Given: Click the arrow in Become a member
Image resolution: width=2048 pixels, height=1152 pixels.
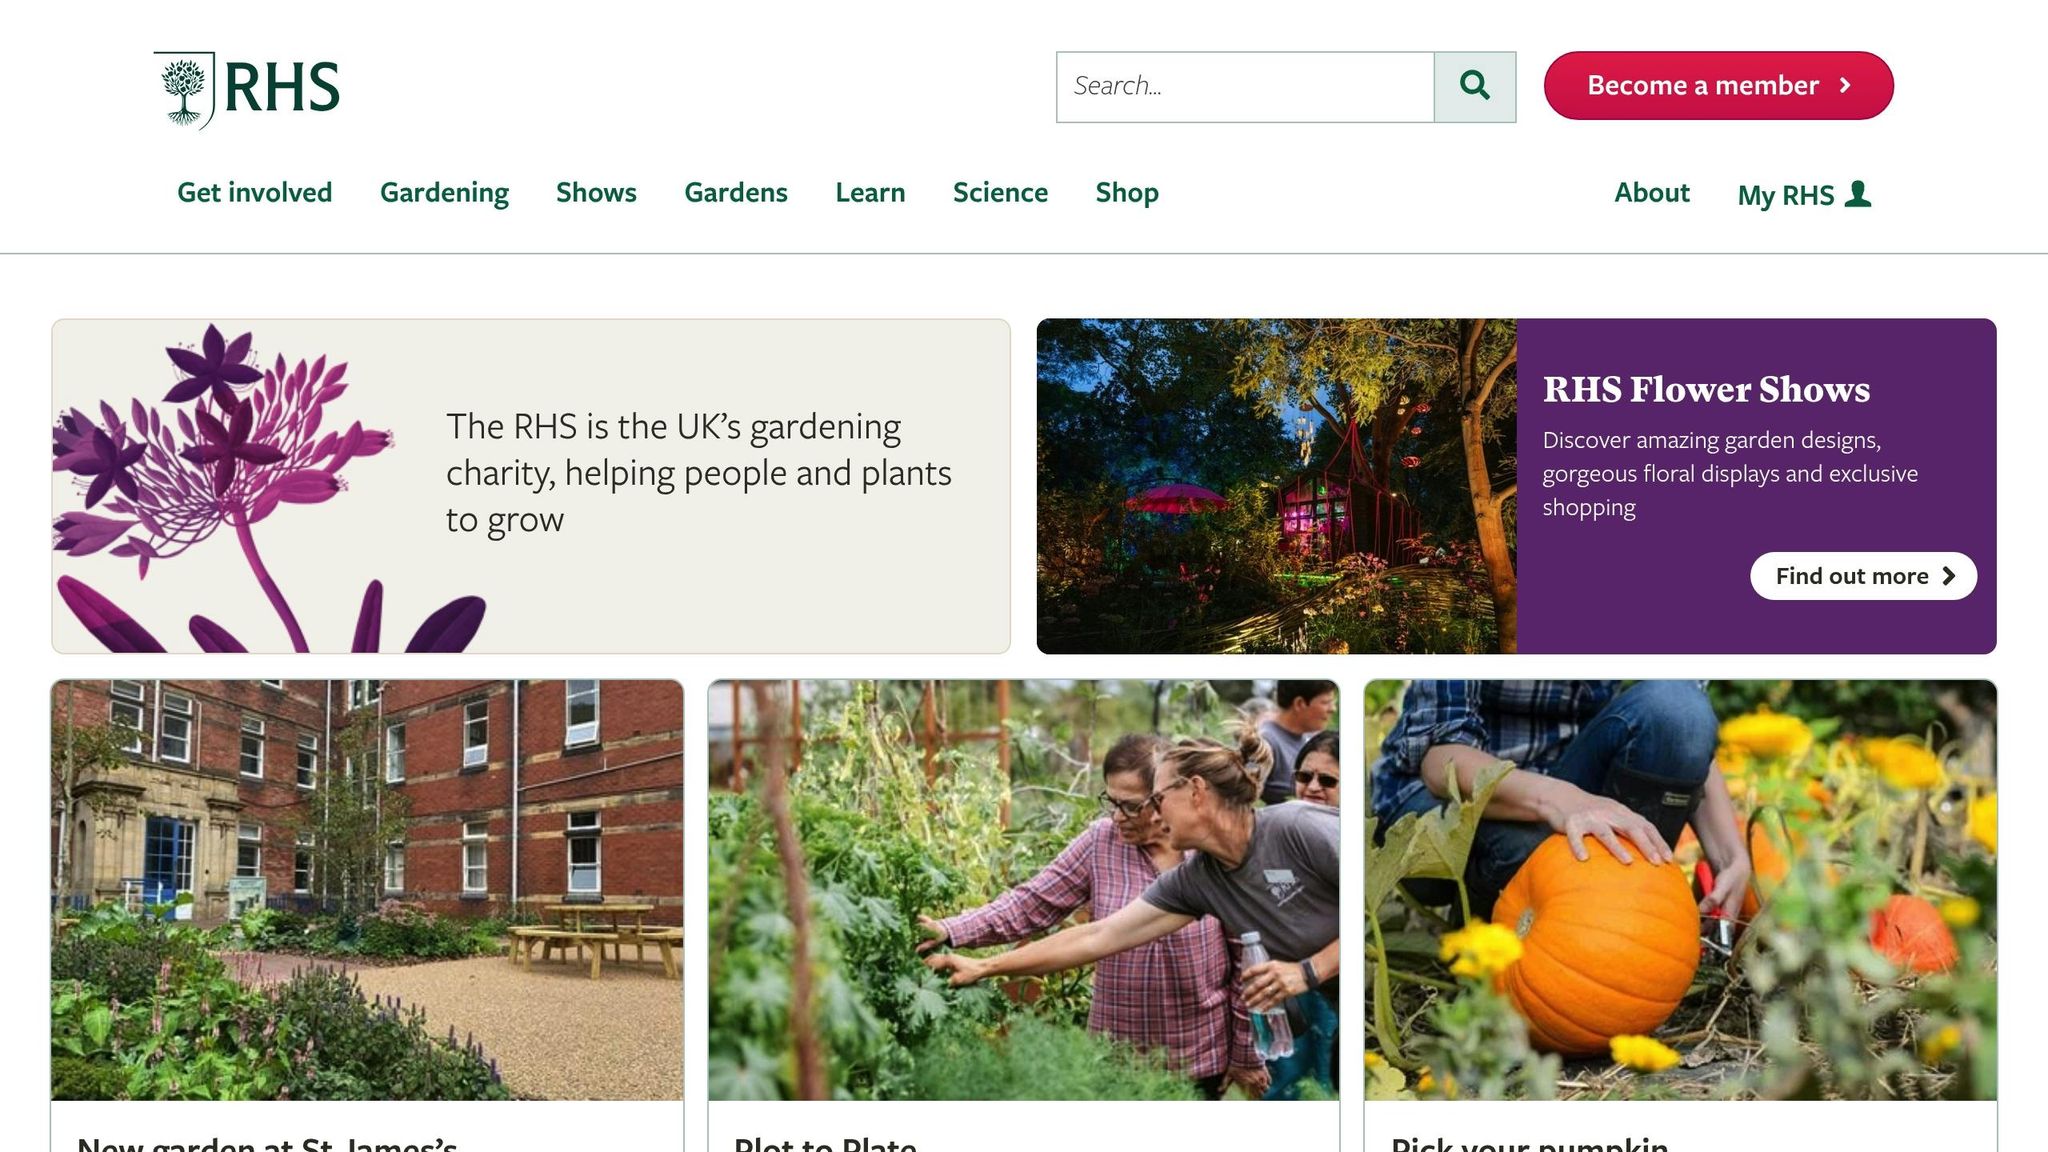Looking at the screenshot, I should point(1846,86).
